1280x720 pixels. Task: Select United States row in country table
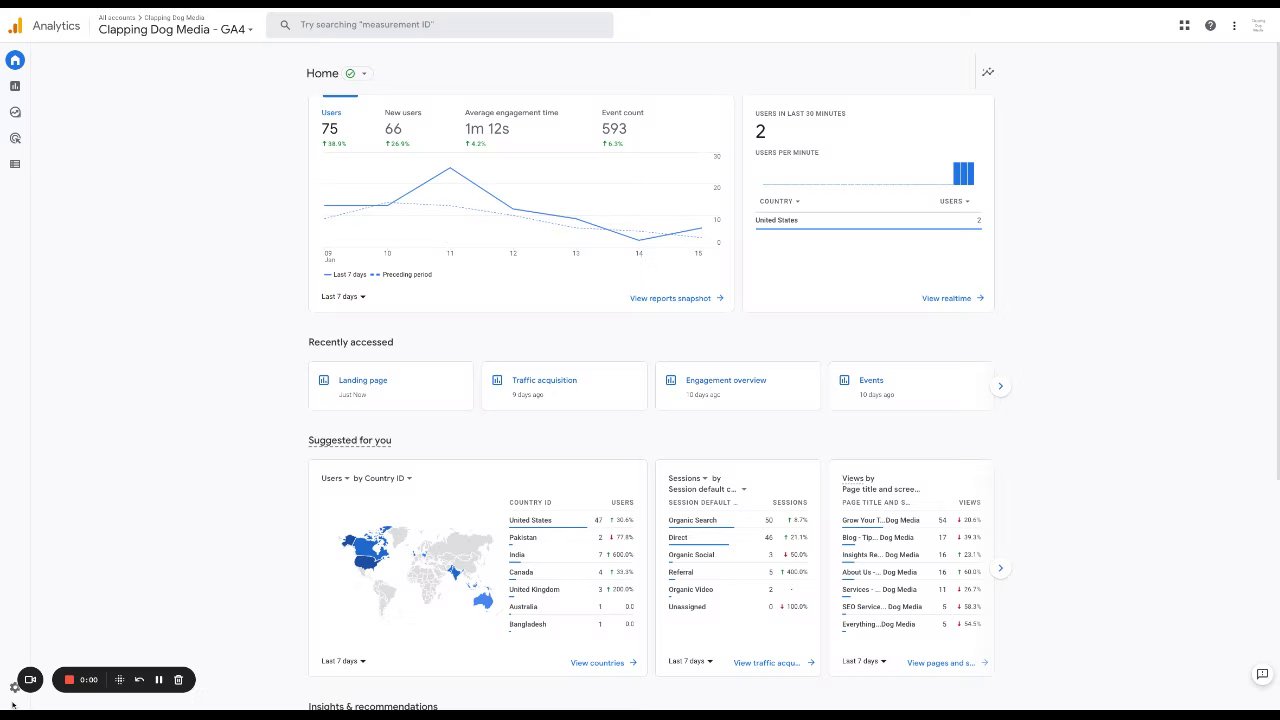pyautogui.click(x=571, y=521)
